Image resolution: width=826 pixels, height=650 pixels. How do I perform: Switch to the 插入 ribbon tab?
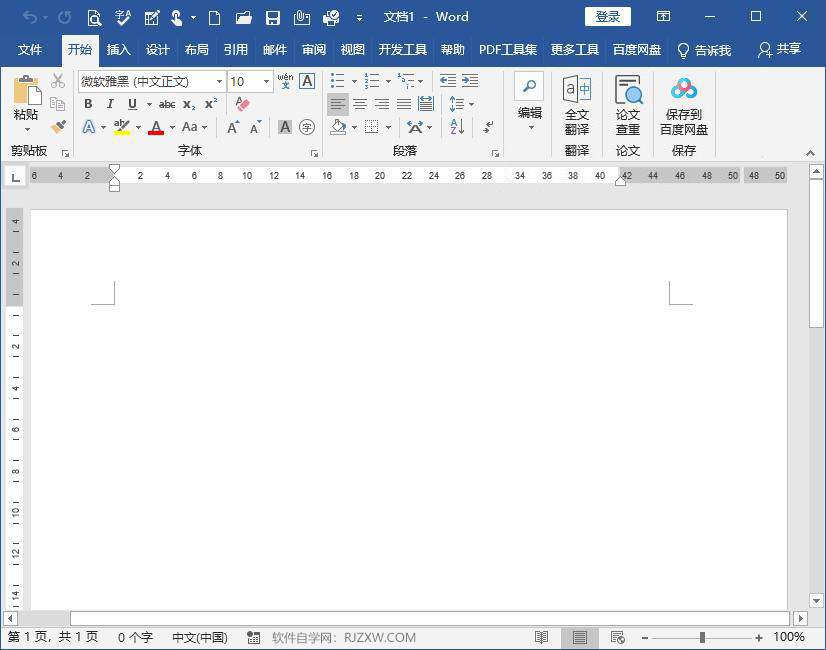point(118,49)
